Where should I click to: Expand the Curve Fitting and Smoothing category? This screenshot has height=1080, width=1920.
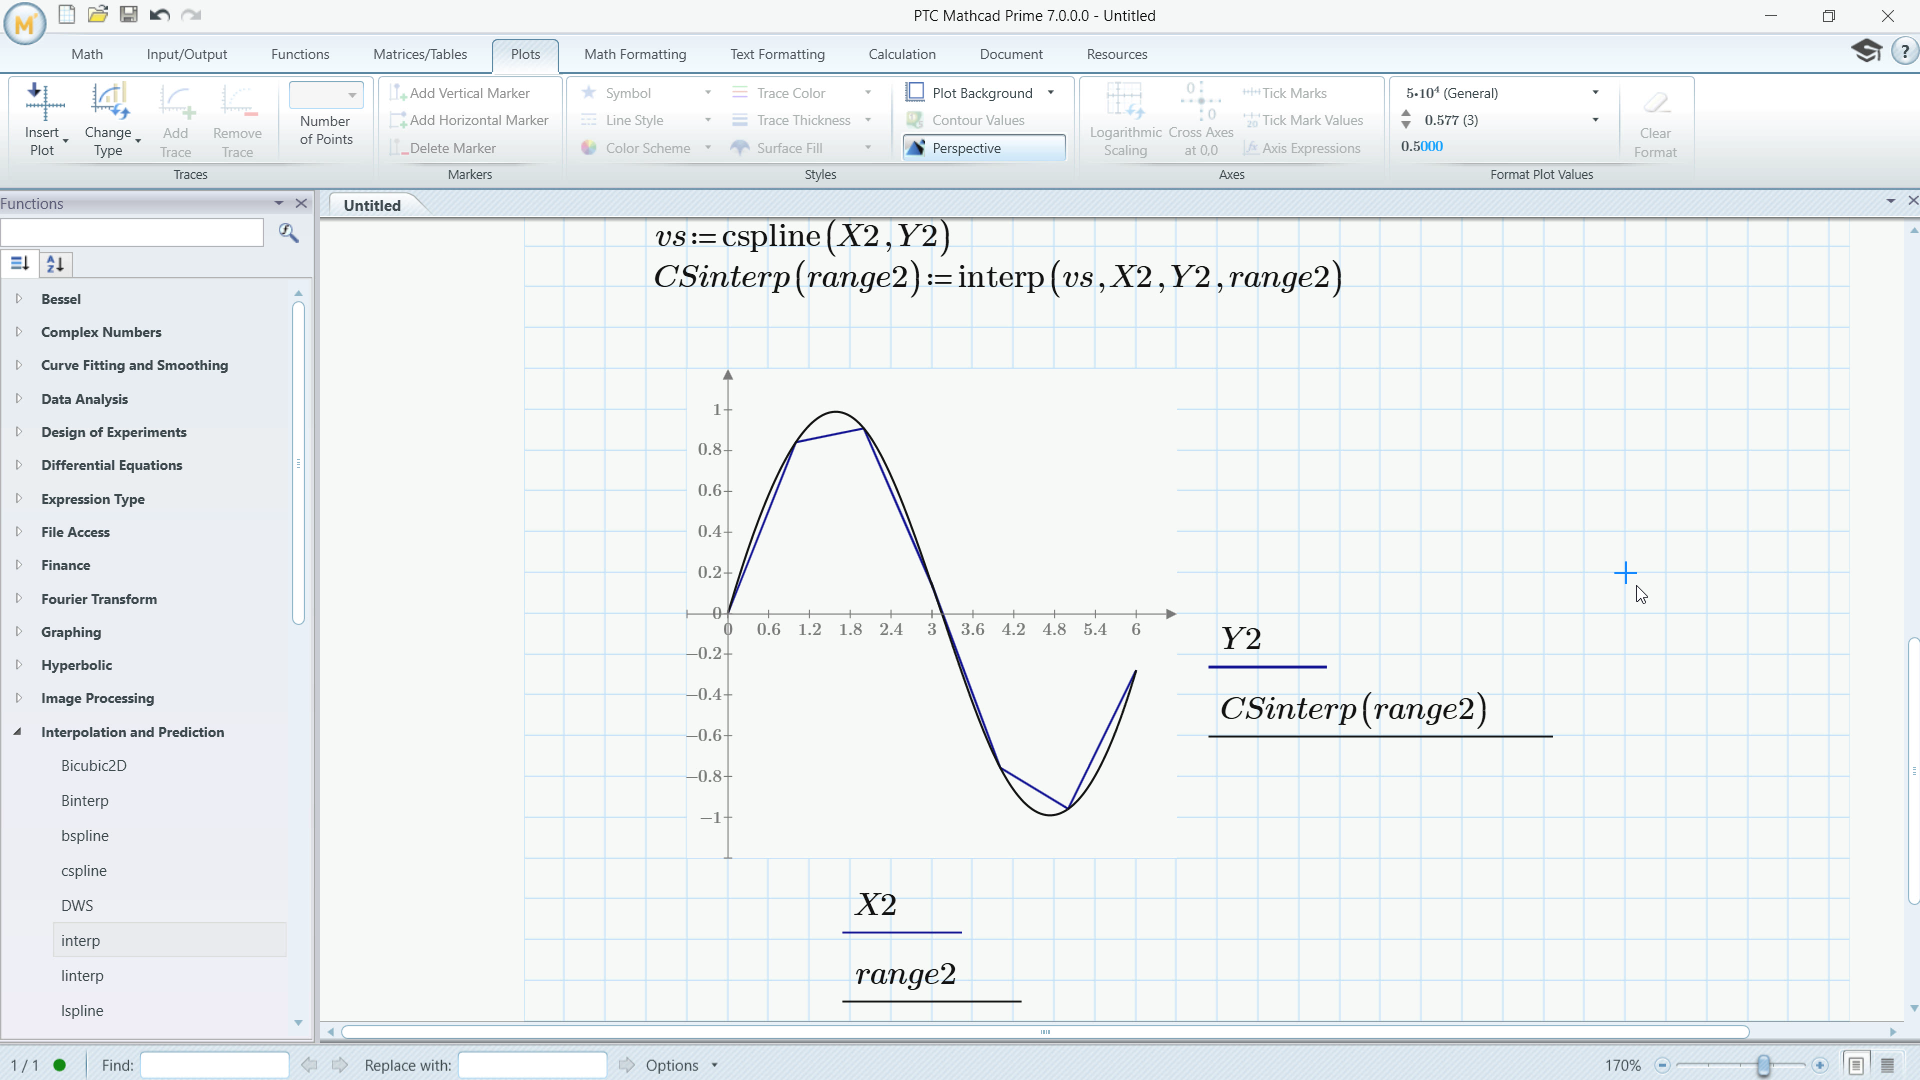click(x=19, y=365)
